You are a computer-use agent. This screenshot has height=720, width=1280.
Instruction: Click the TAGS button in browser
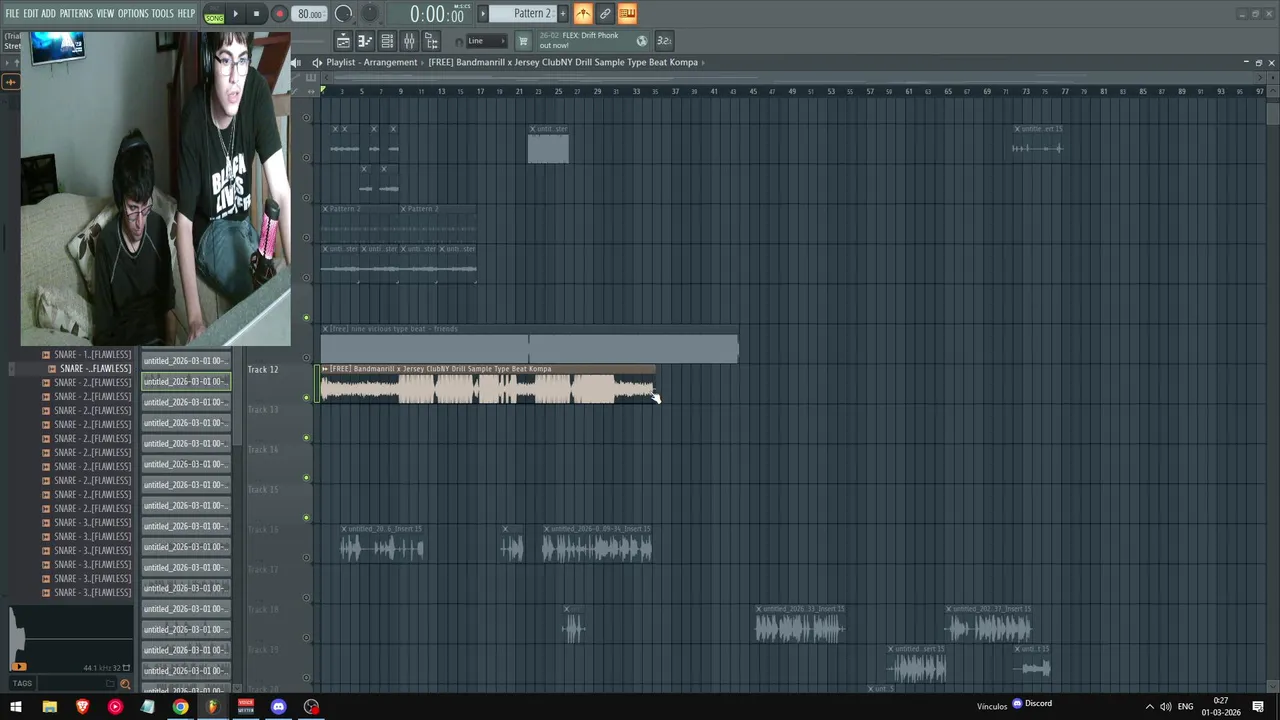click(x=22, y=684)
